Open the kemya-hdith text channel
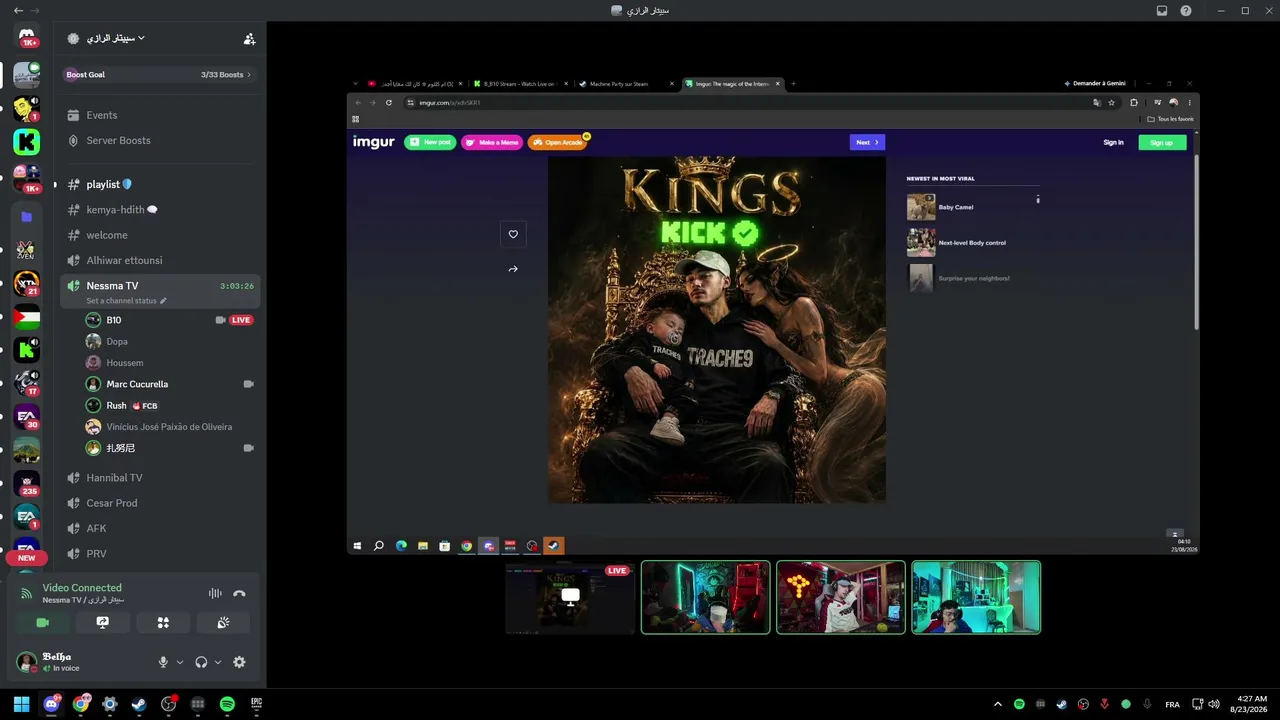Viewport: 1280px width, 720px height. pyautogui.click(x=160, y=210)
